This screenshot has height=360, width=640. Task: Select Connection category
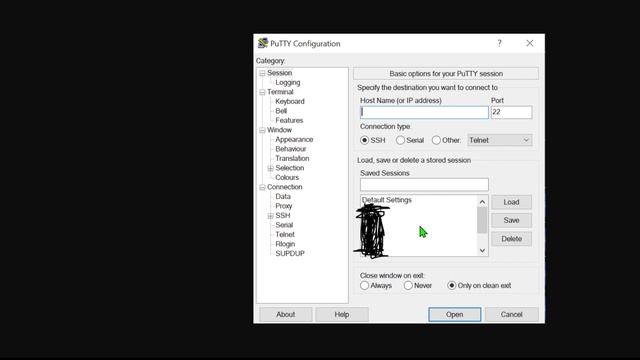coord(284,187)
